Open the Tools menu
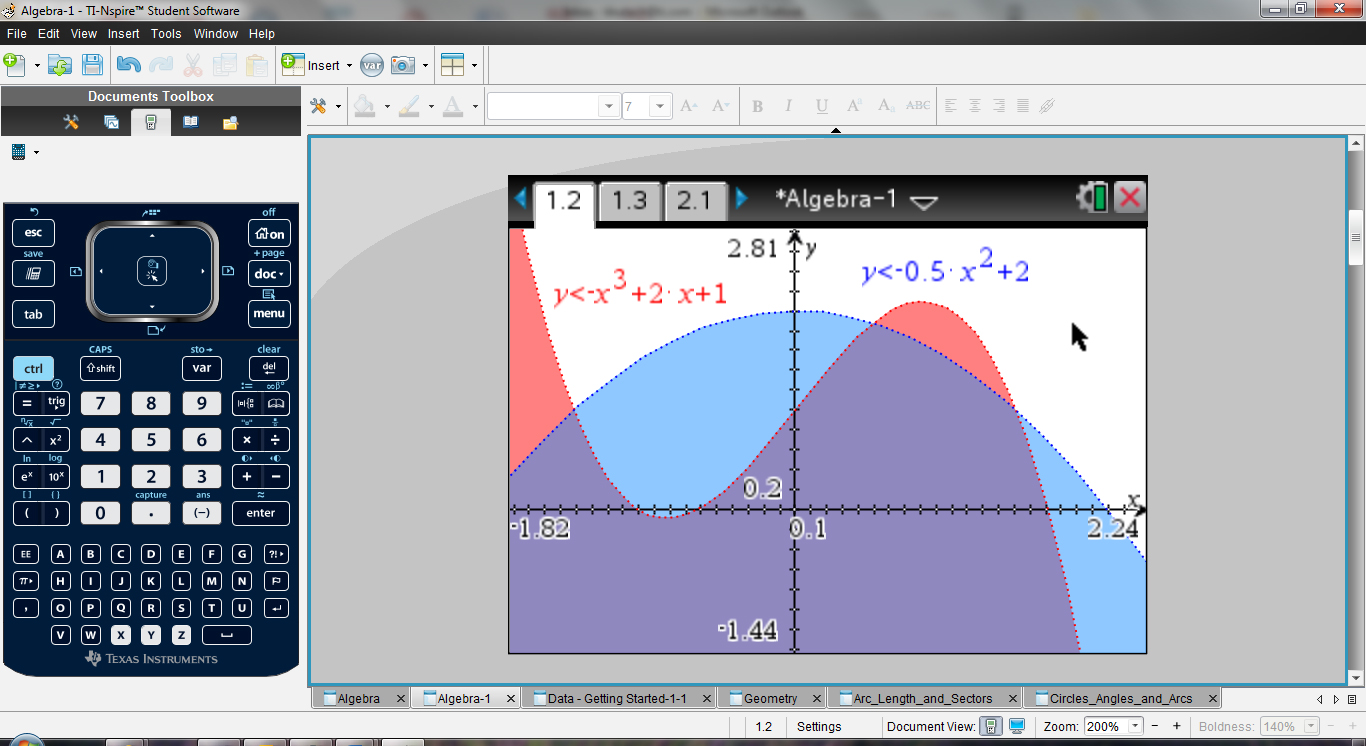 point(166,33)
